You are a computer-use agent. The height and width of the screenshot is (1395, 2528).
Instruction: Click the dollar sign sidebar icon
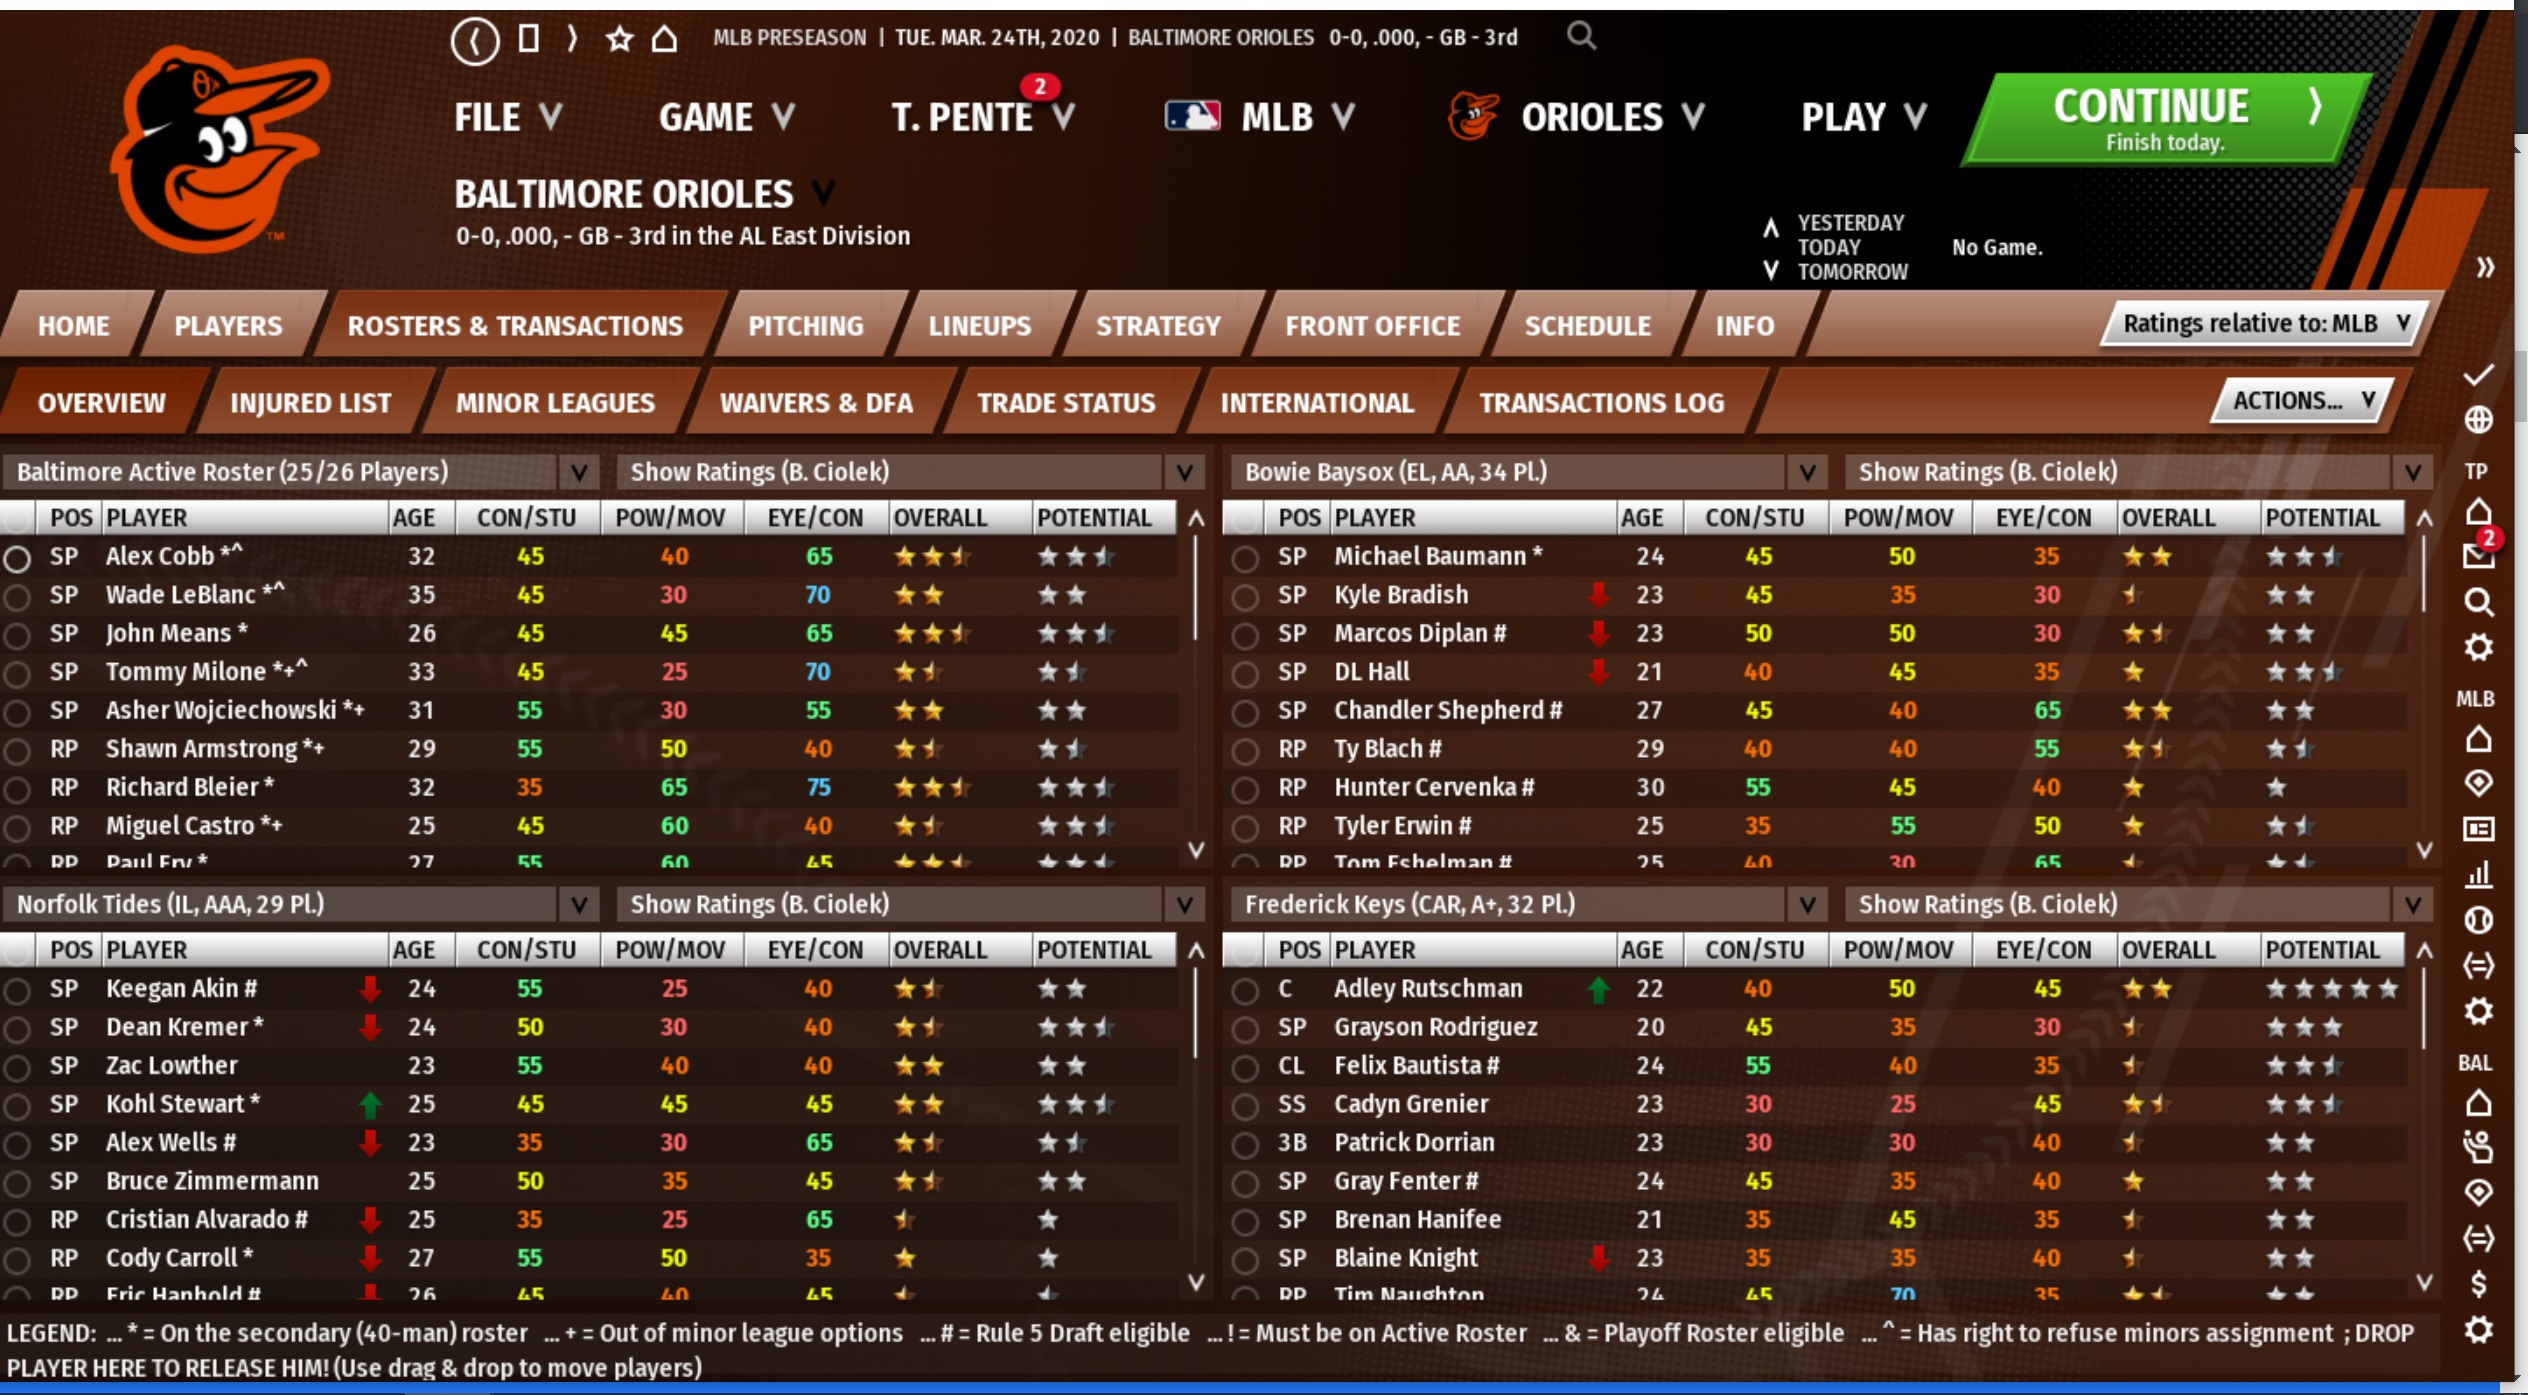[x=2478, y=1283]
